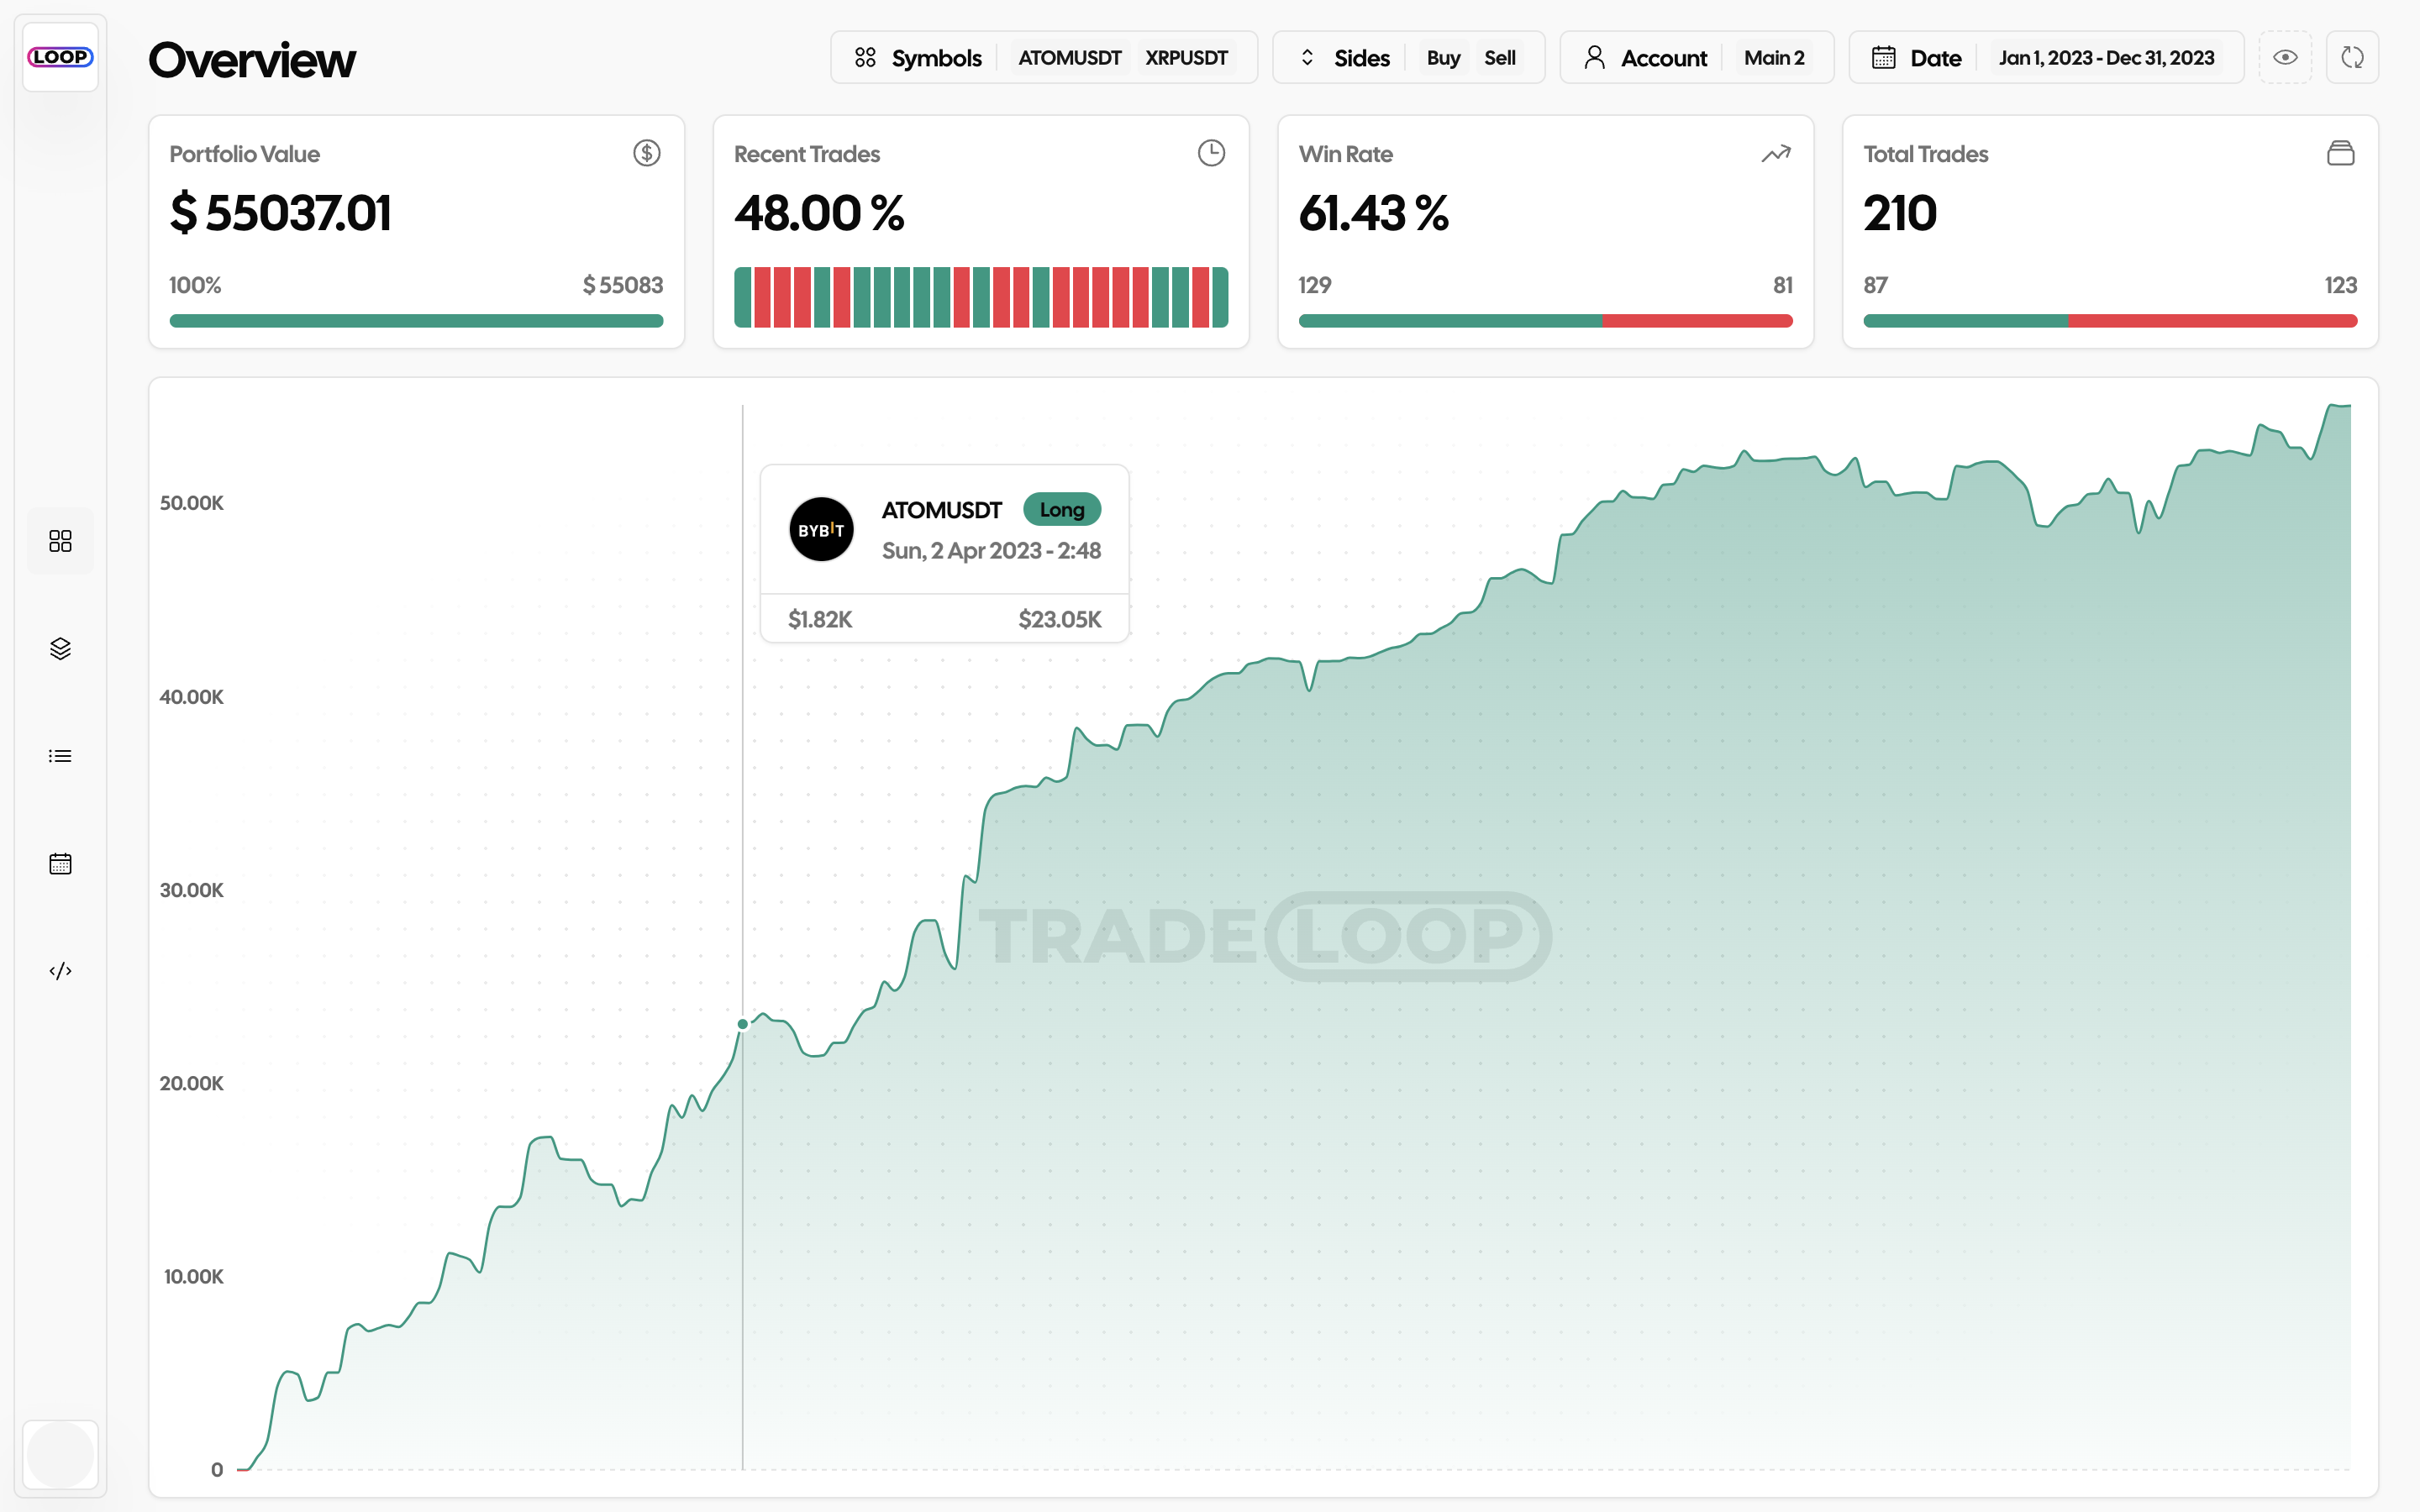Open the dashboard grid sidebar icon

[x=60, y=541]
